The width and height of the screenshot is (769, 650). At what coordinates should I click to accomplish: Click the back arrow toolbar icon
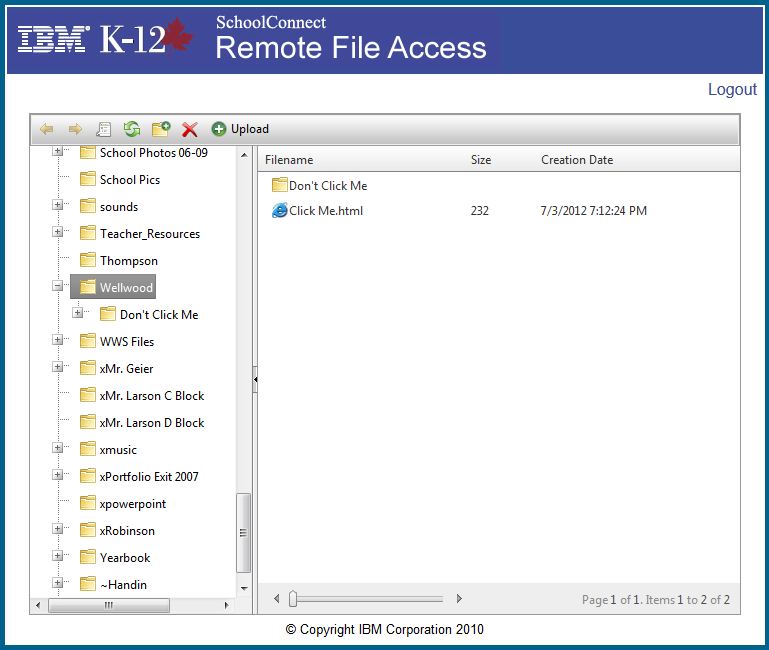47,129
